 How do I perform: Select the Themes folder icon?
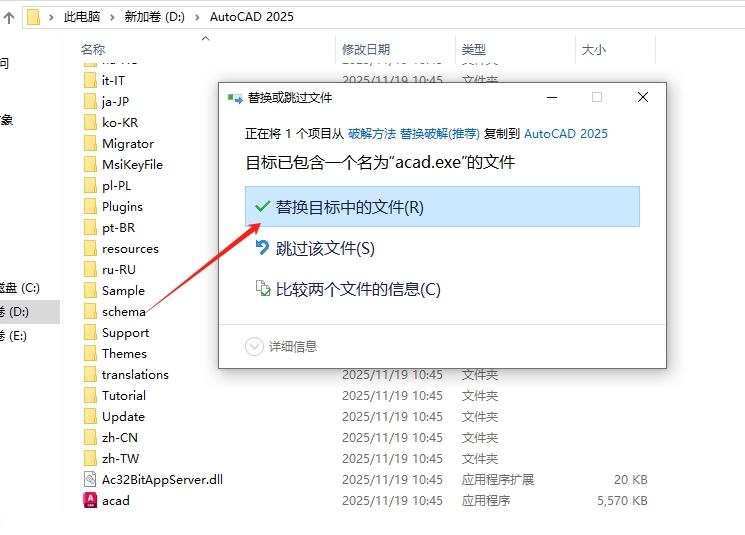pyautogui.click(x=90, y=353)
